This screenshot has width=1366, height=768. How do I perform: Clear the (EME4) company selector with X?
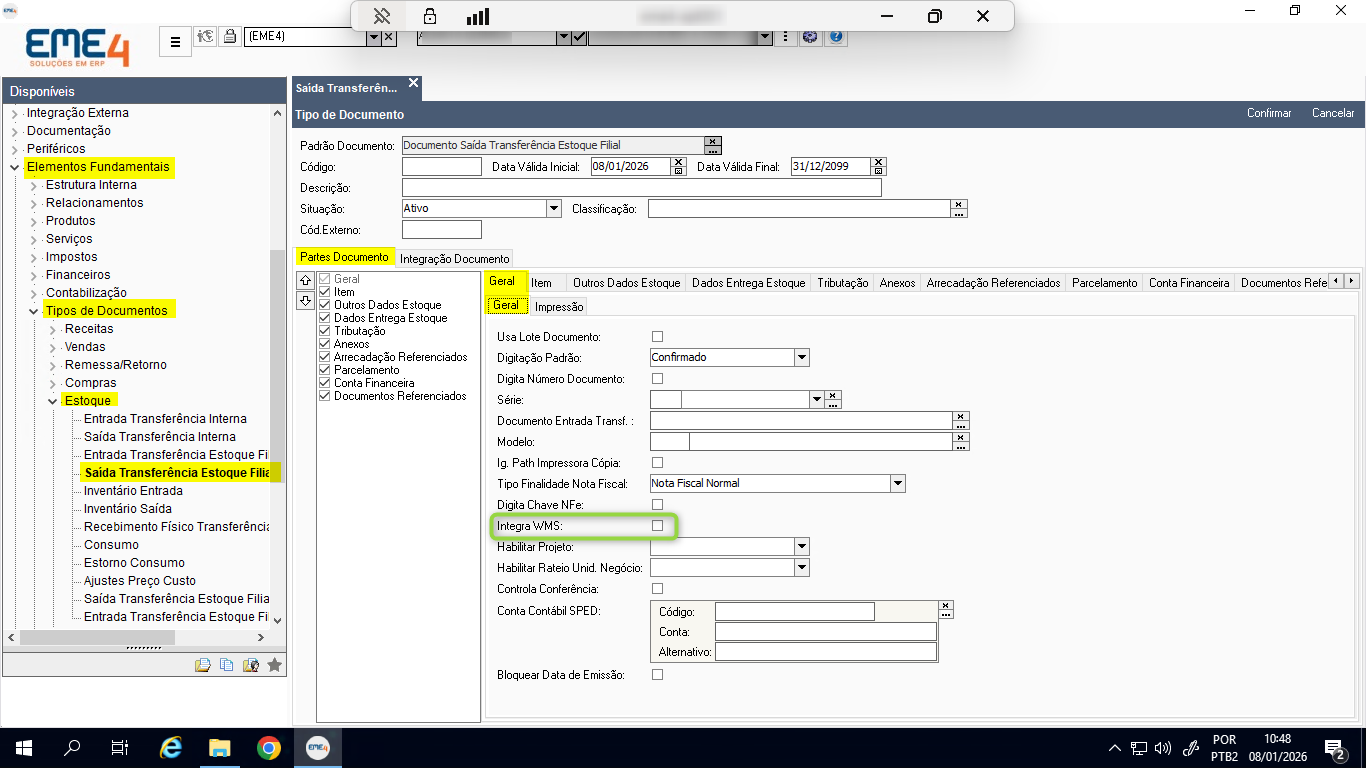coord(389,37)
